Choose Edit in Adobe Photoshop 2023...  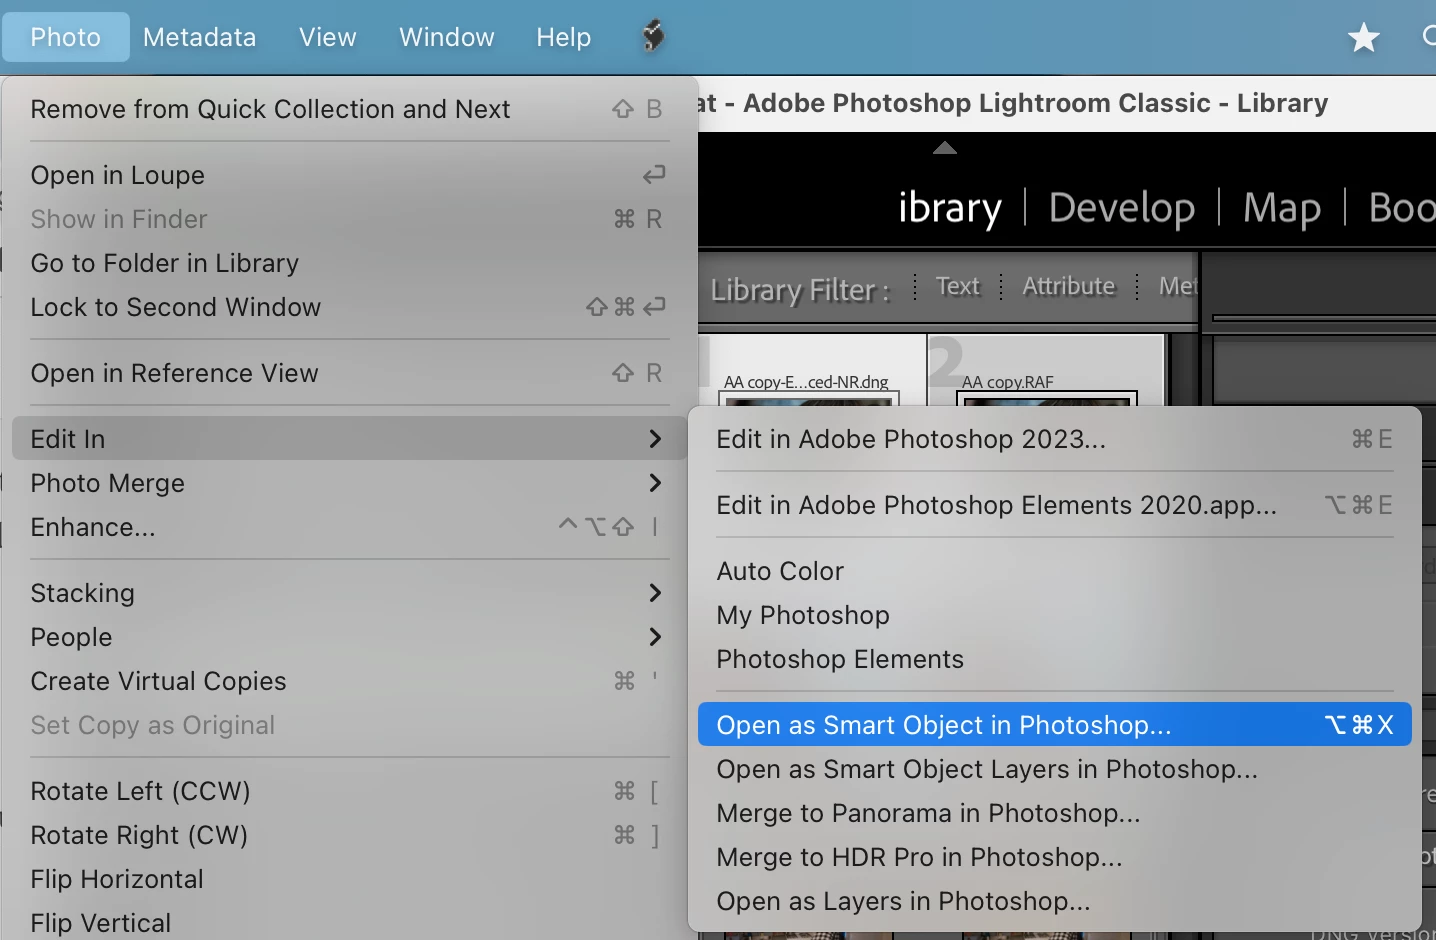[1055, 439]
